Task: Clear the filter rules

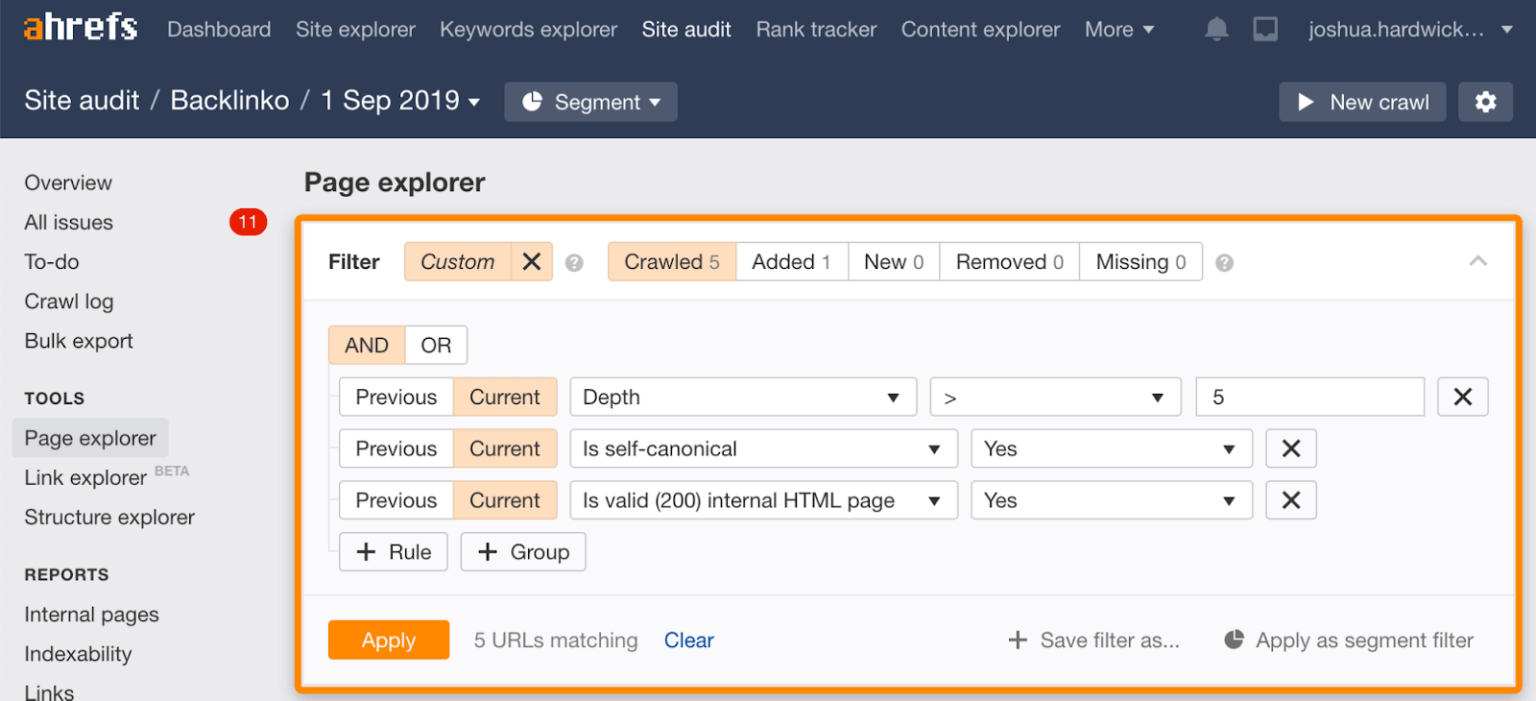Action: 689,640
